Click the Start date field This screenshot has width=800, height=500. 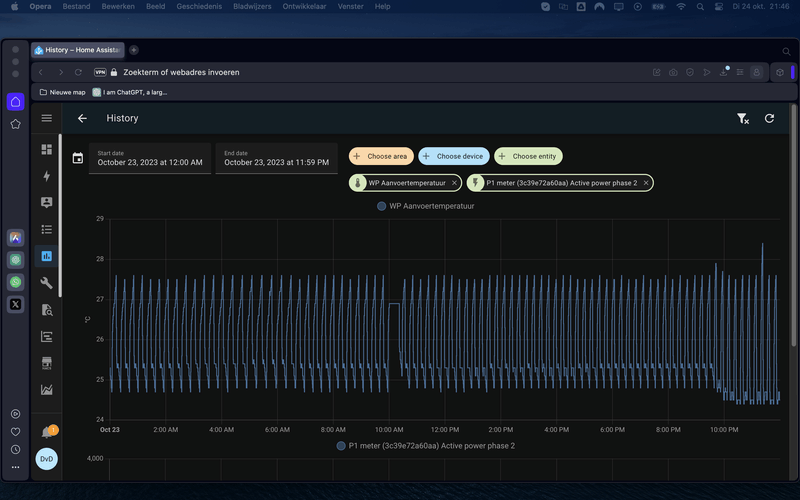150,158
